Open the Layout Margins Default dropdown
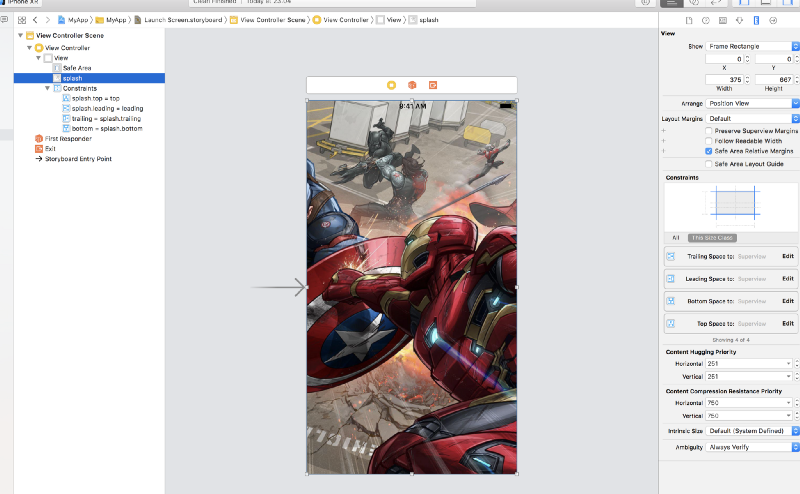The image size is (800, 494). point(752,118)
